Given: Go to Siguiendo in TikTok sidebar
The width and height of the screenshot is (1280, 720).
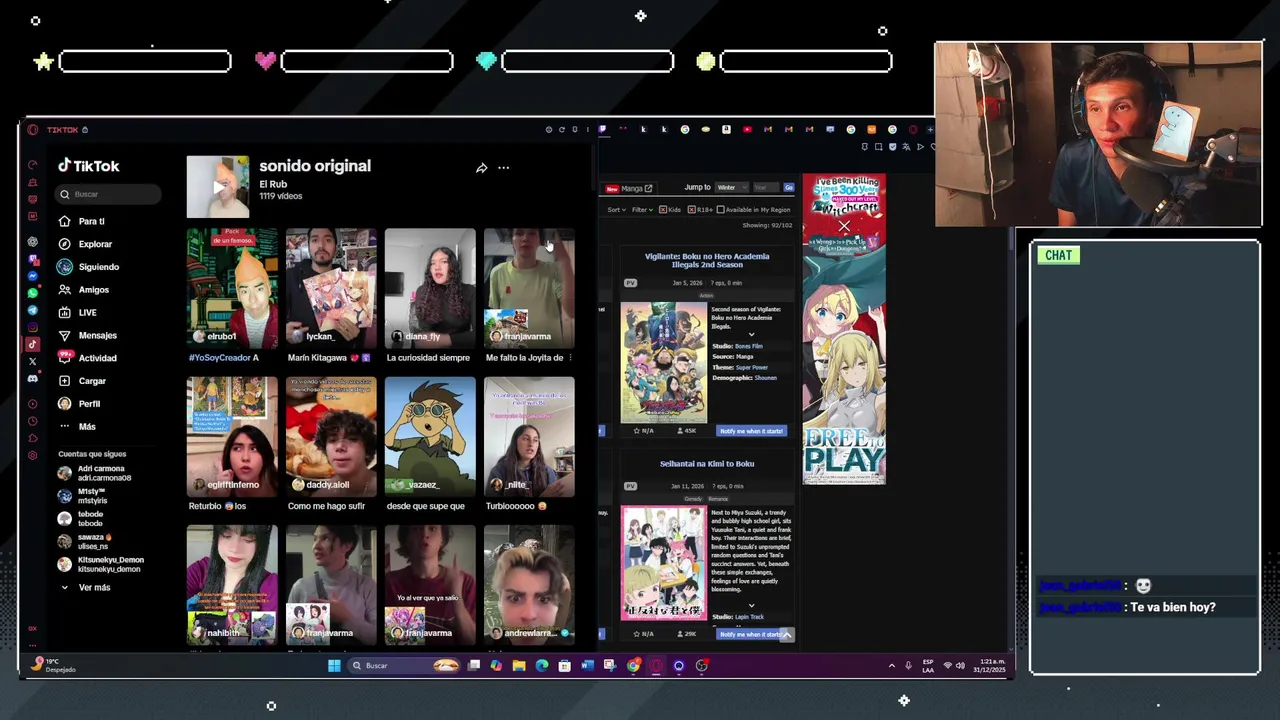Looking at the screenshot, I should click(88, 267).
